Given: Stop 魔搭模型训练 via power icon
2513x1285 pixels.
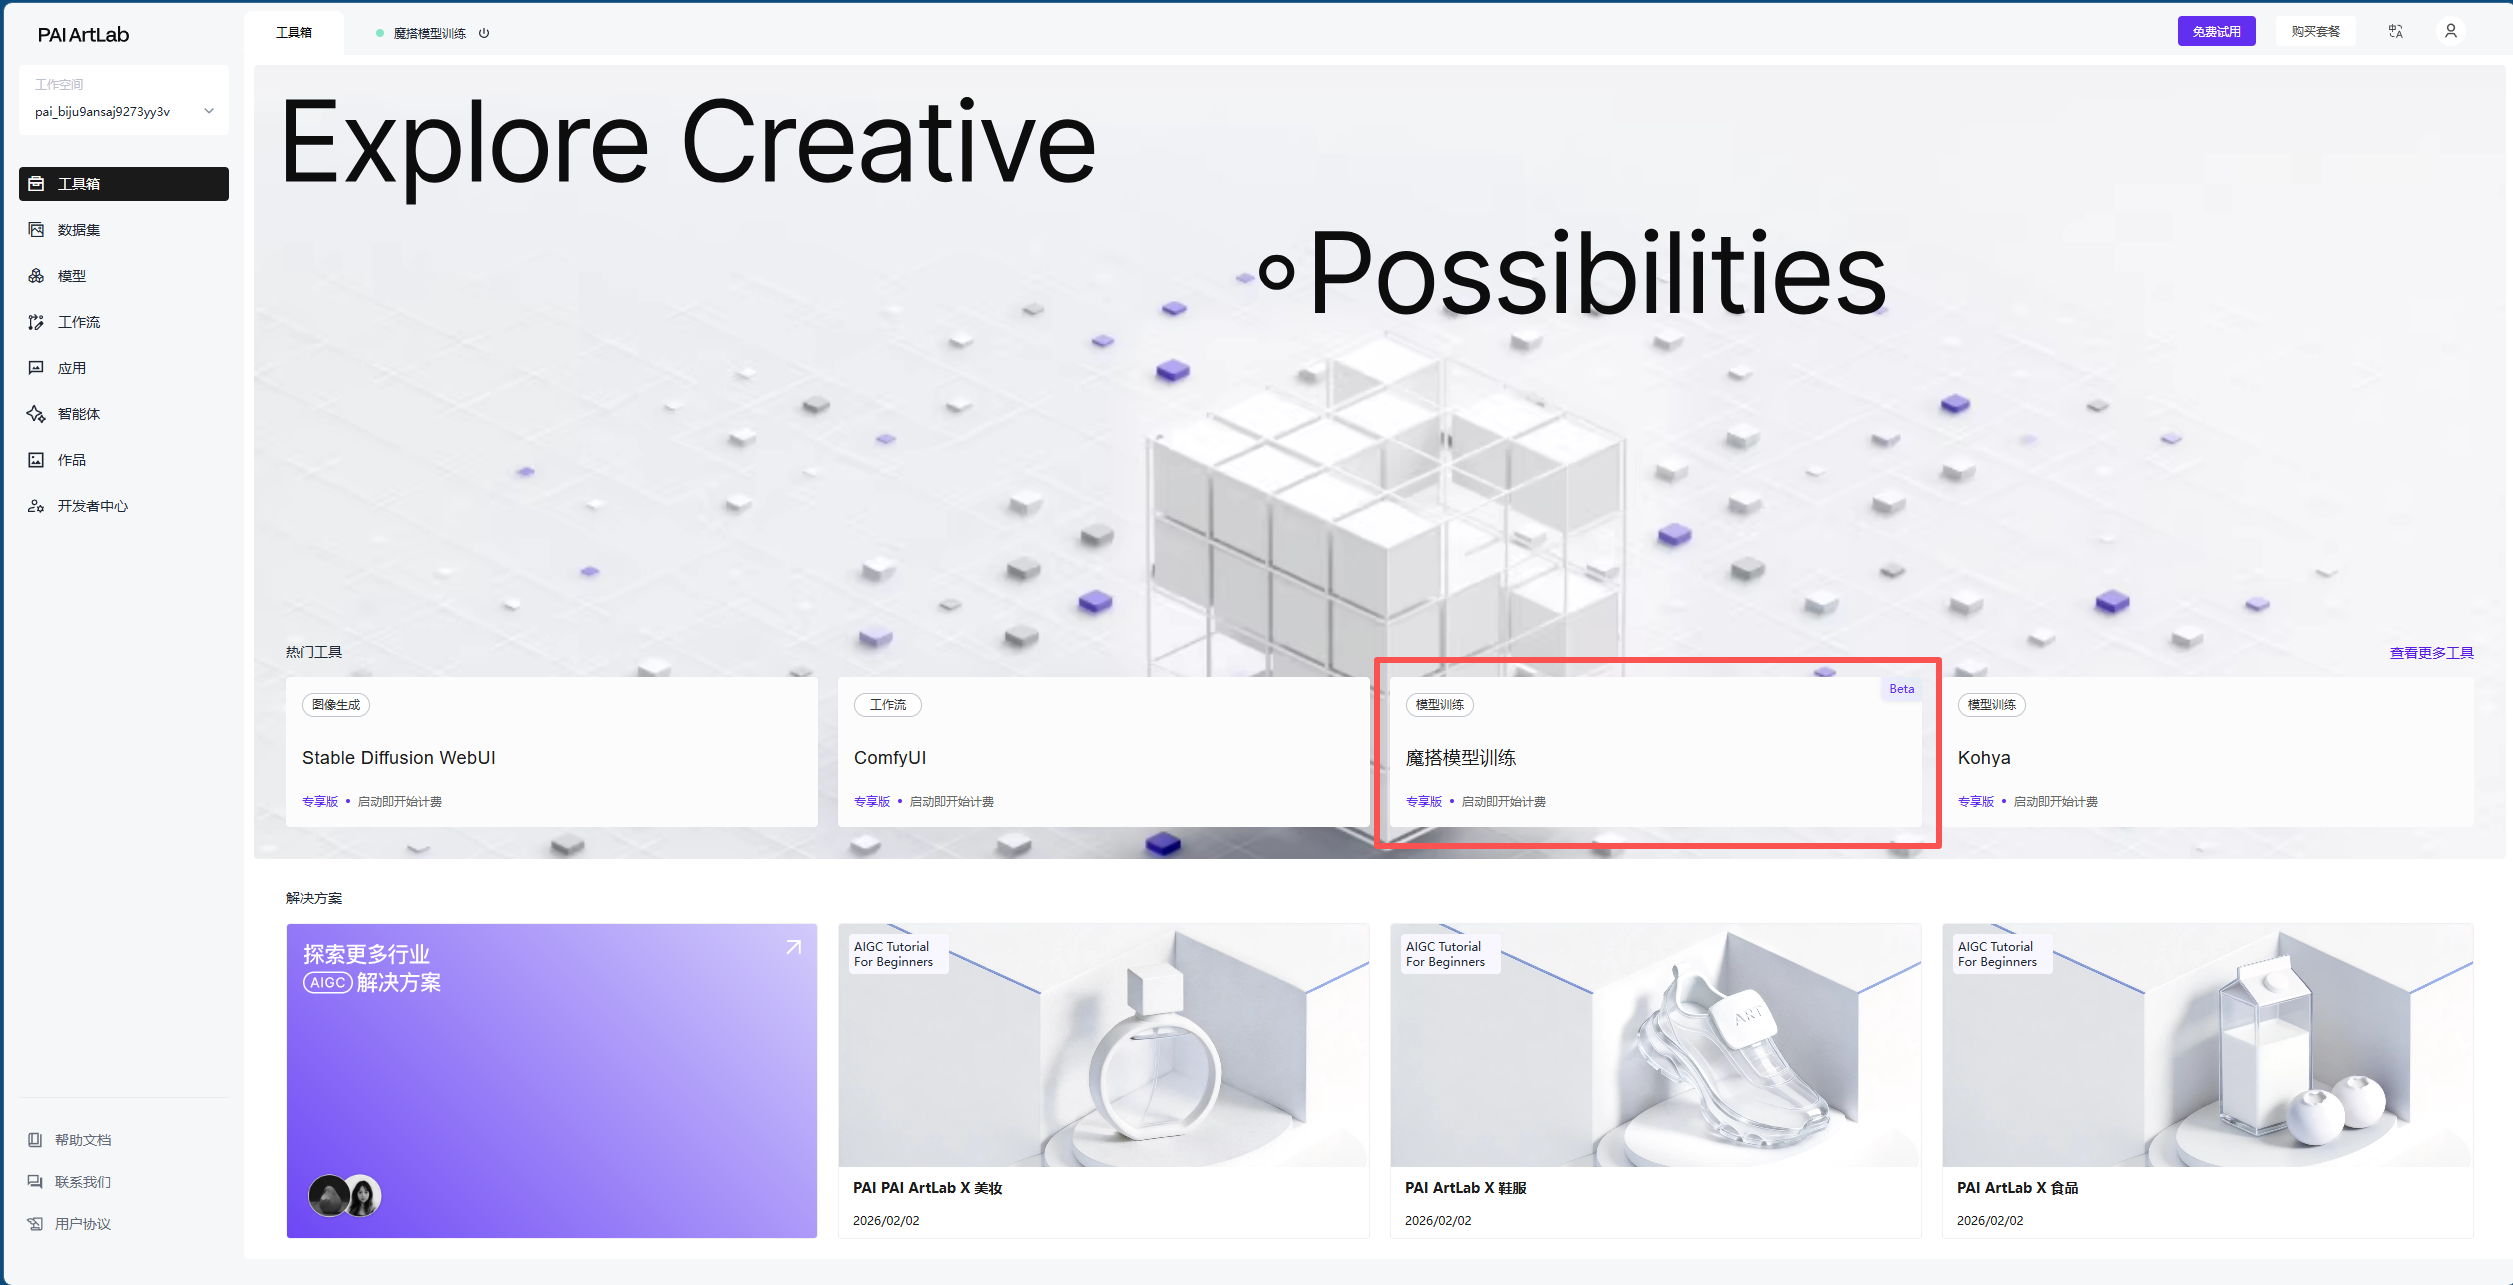Looking at the screenshot, I should [484, 33].
